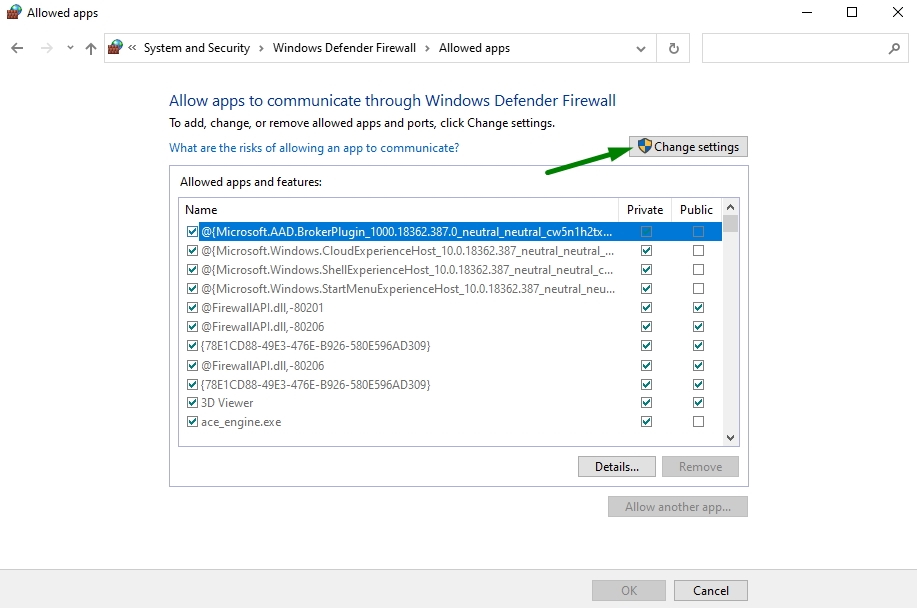Open the risks of allowing an app link
Image resolution: width=917 pixels, height=608 pixels.
[314, 148]
